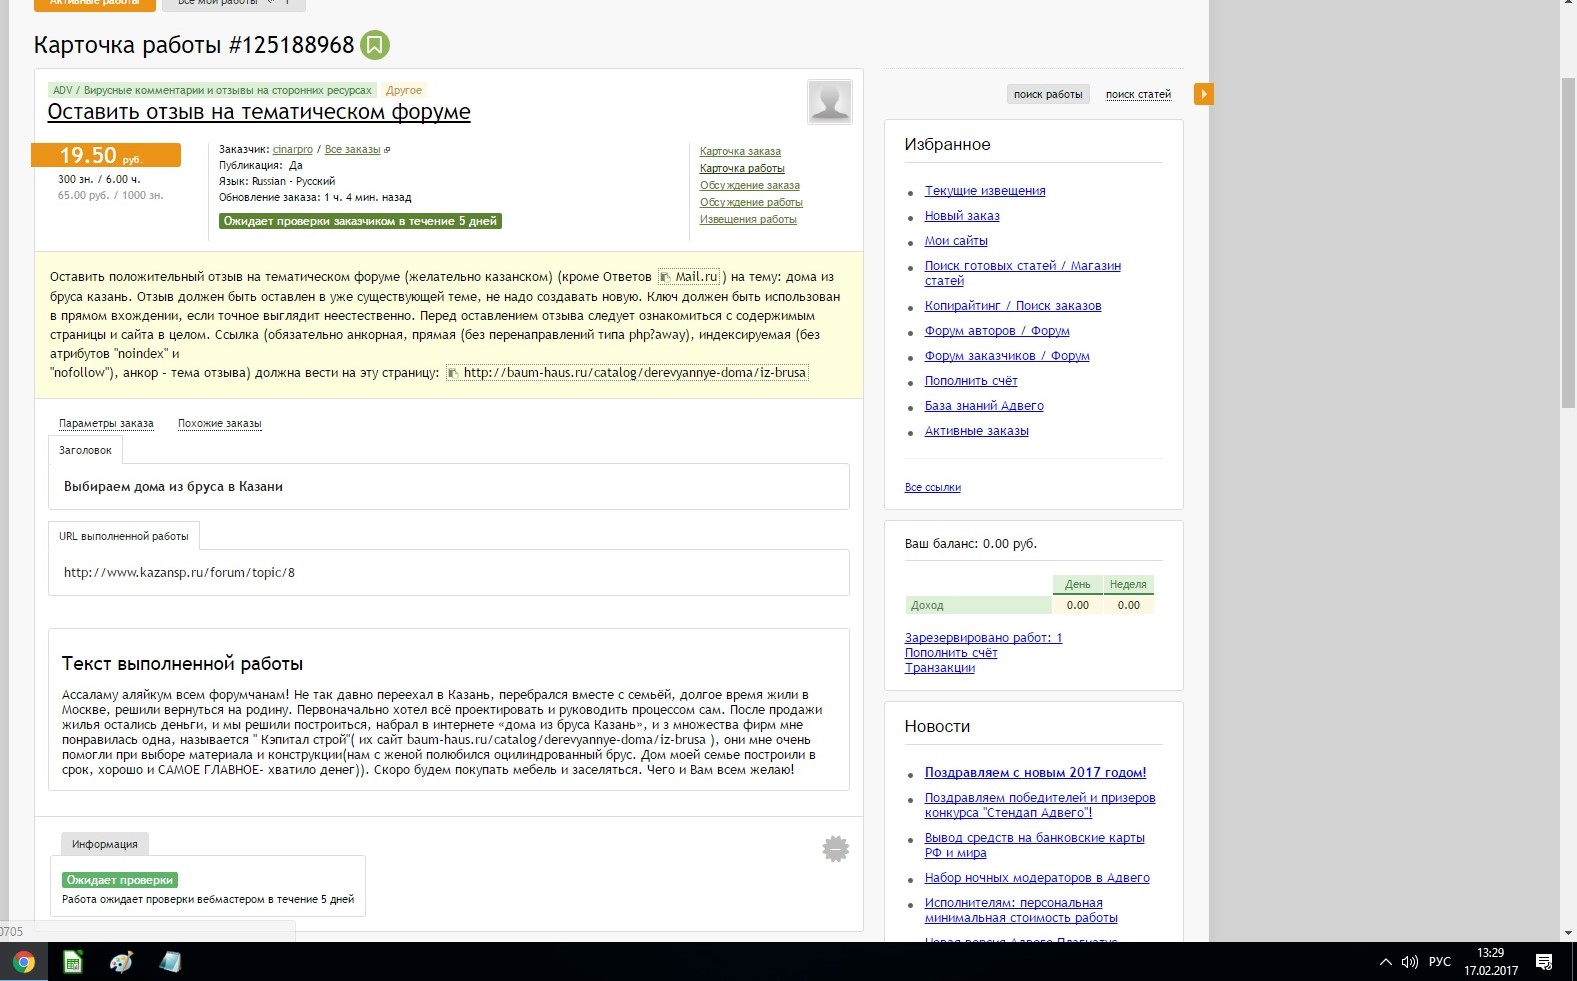Open 'Текущие извещения' in the Favorites list

pos(985,191)
